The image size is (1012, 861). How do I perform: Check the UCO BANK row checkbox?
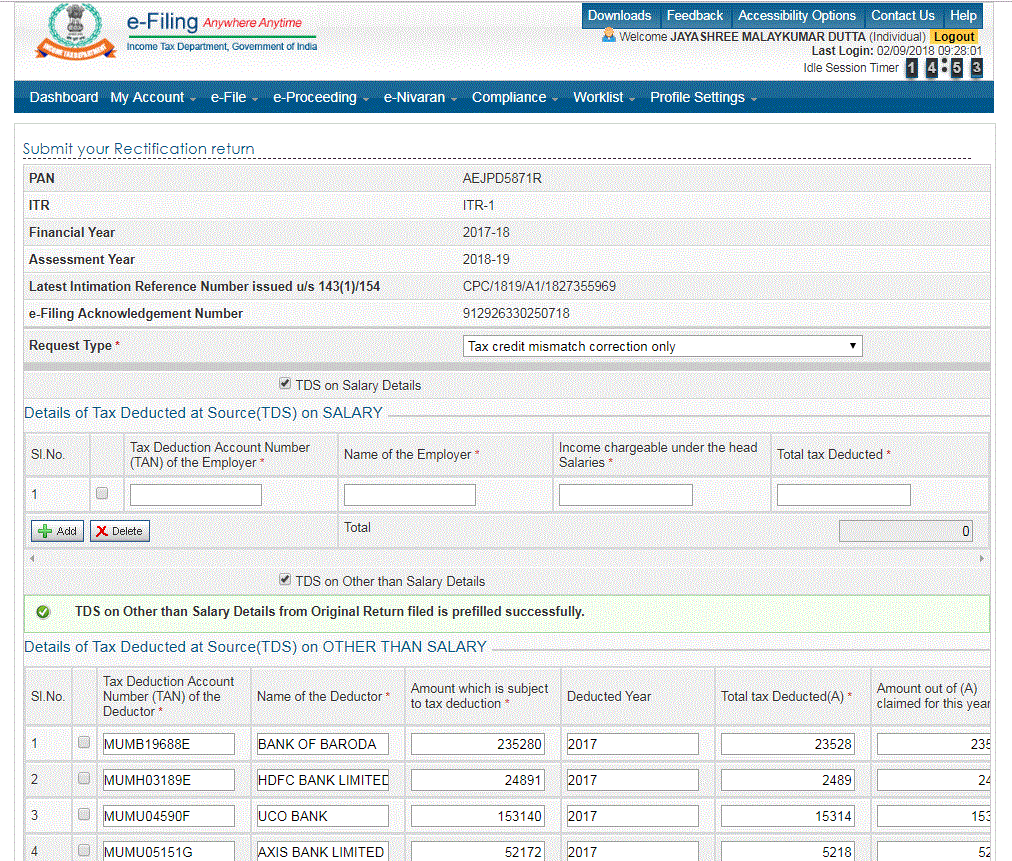click(84, 815)
